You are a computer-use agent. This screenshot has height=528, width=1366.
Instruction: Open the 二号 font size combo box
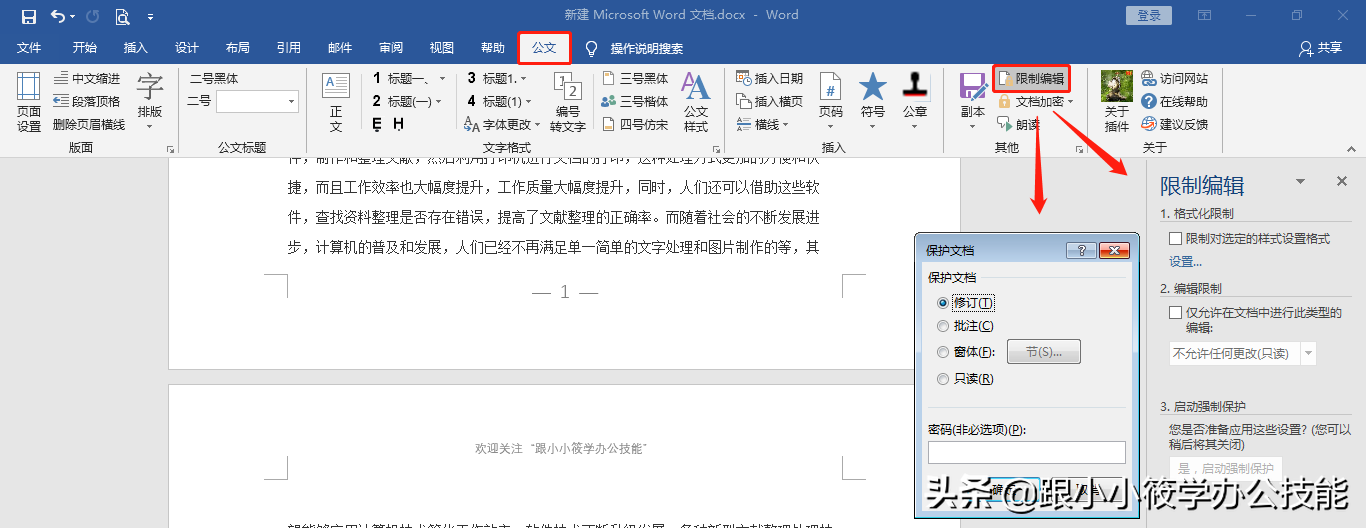(x=257, y=101)
